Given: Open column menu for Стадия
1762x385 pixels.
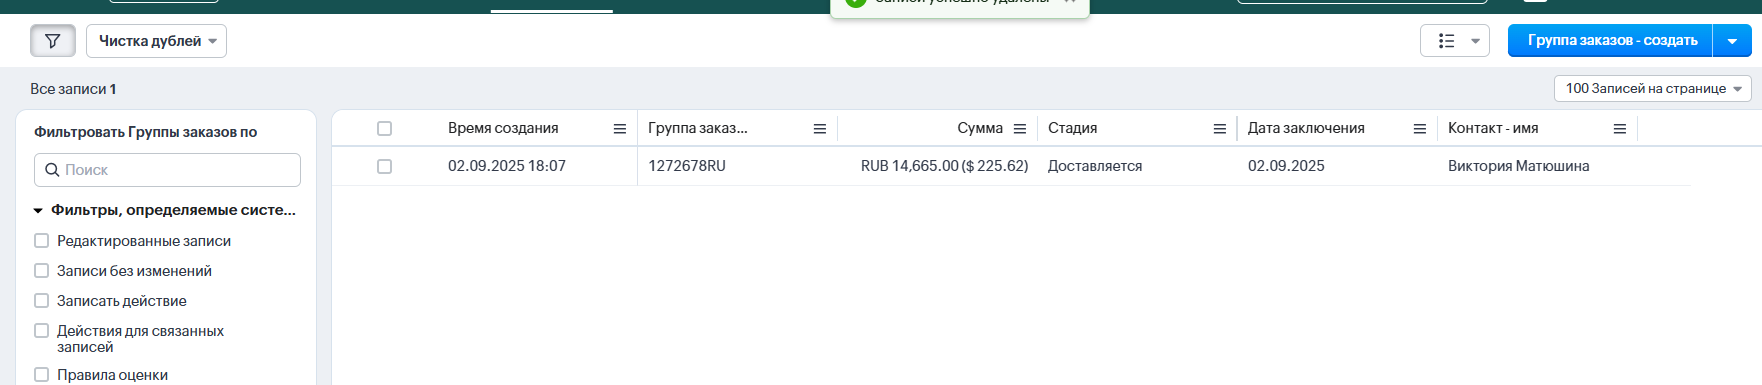Looking at the screenshot, I should coord(1220,129).
